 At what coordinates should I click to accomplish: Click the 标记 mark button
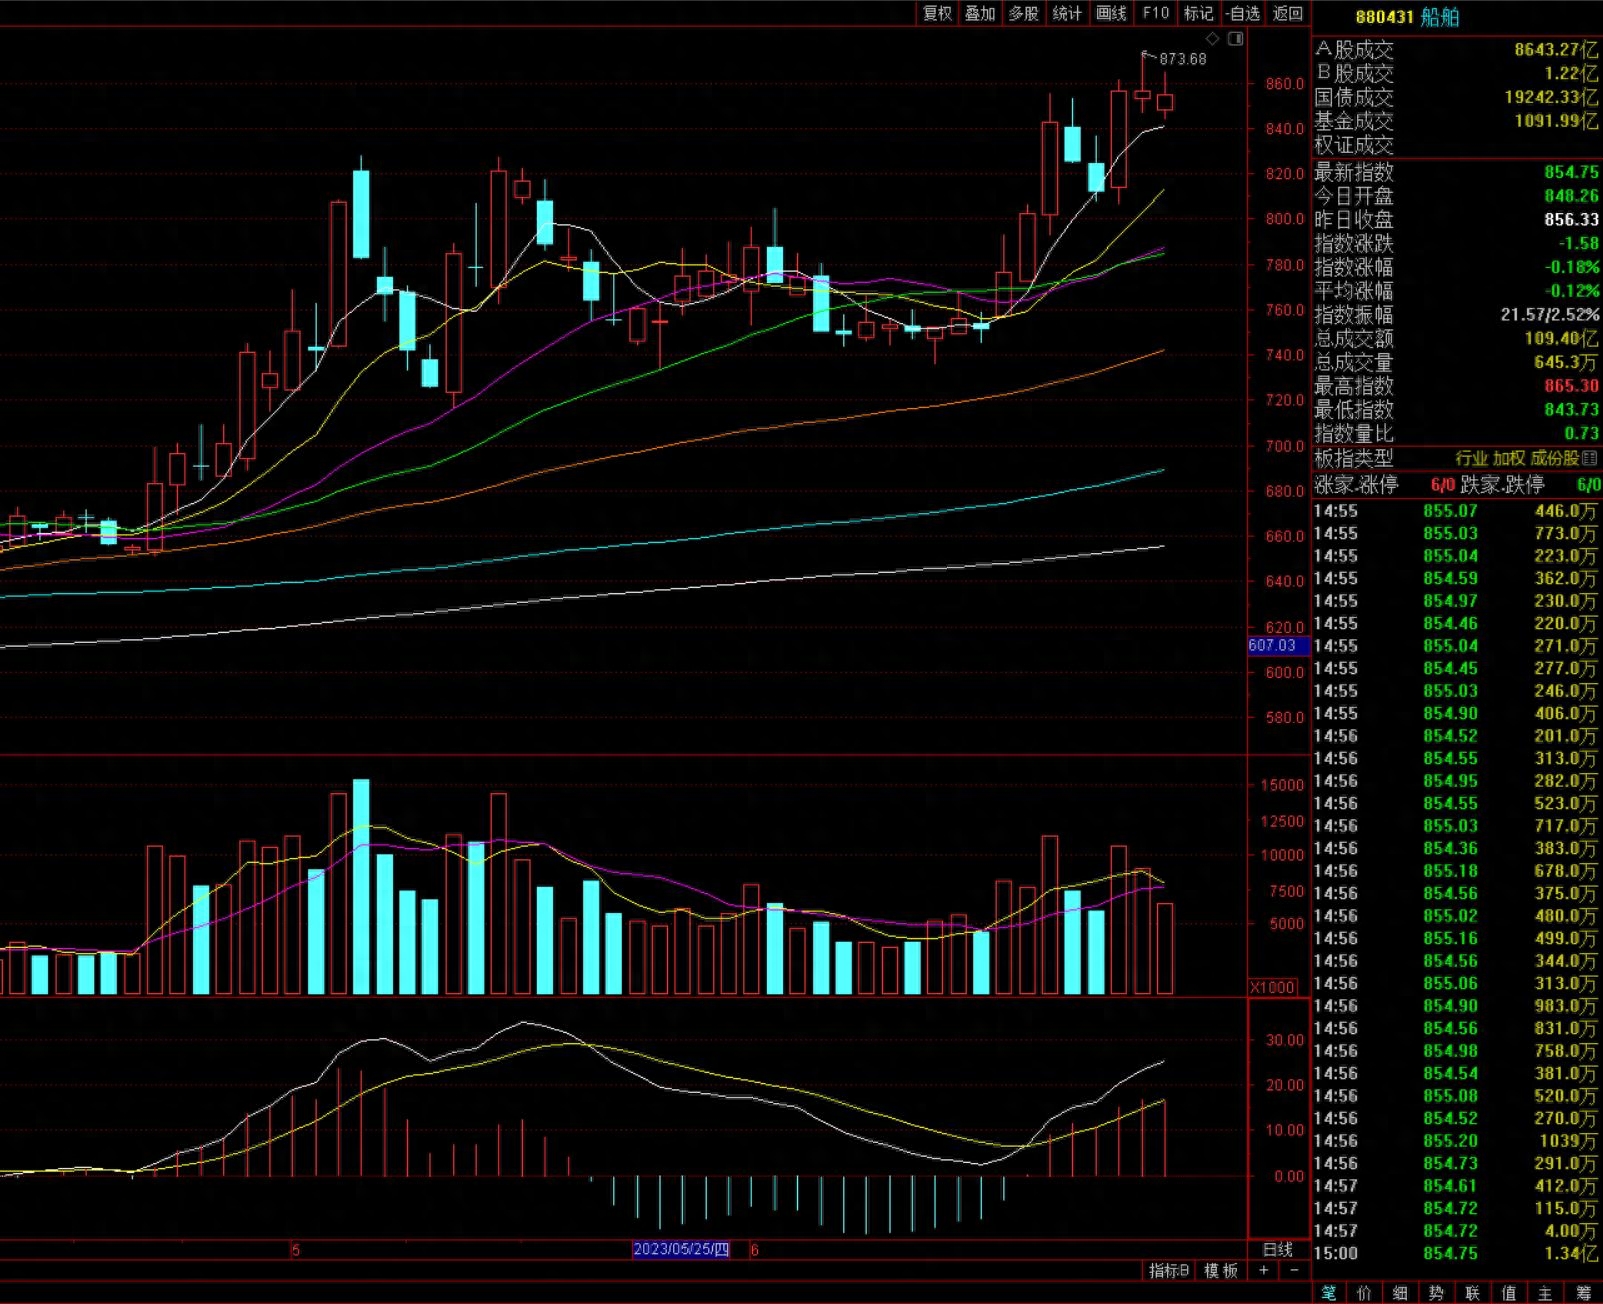(1198, 13)
